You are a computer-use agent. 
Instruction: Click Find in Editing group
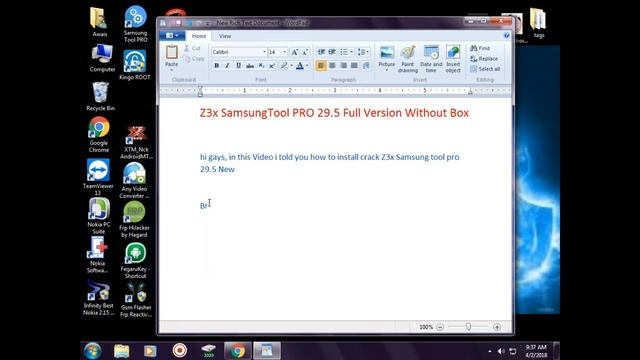(480, 48)
